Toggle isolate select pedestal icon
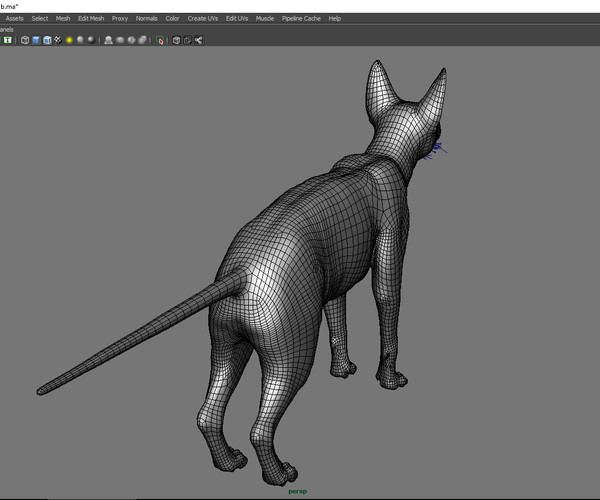Image resolution: width=600 pixels, height=500 pixels. coord(109,40)
